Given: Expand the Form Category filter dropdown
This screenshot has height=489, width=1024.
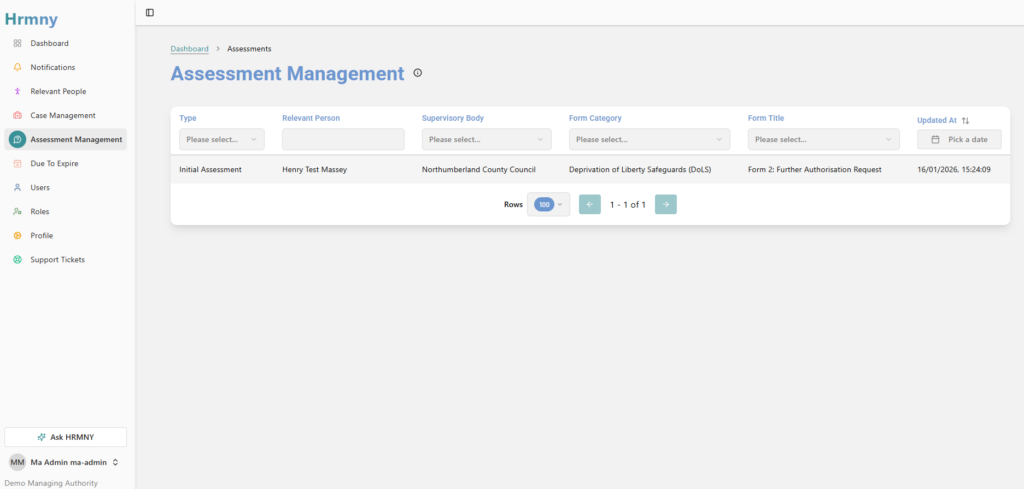Looking at the screenshot, I should [649, 139].
